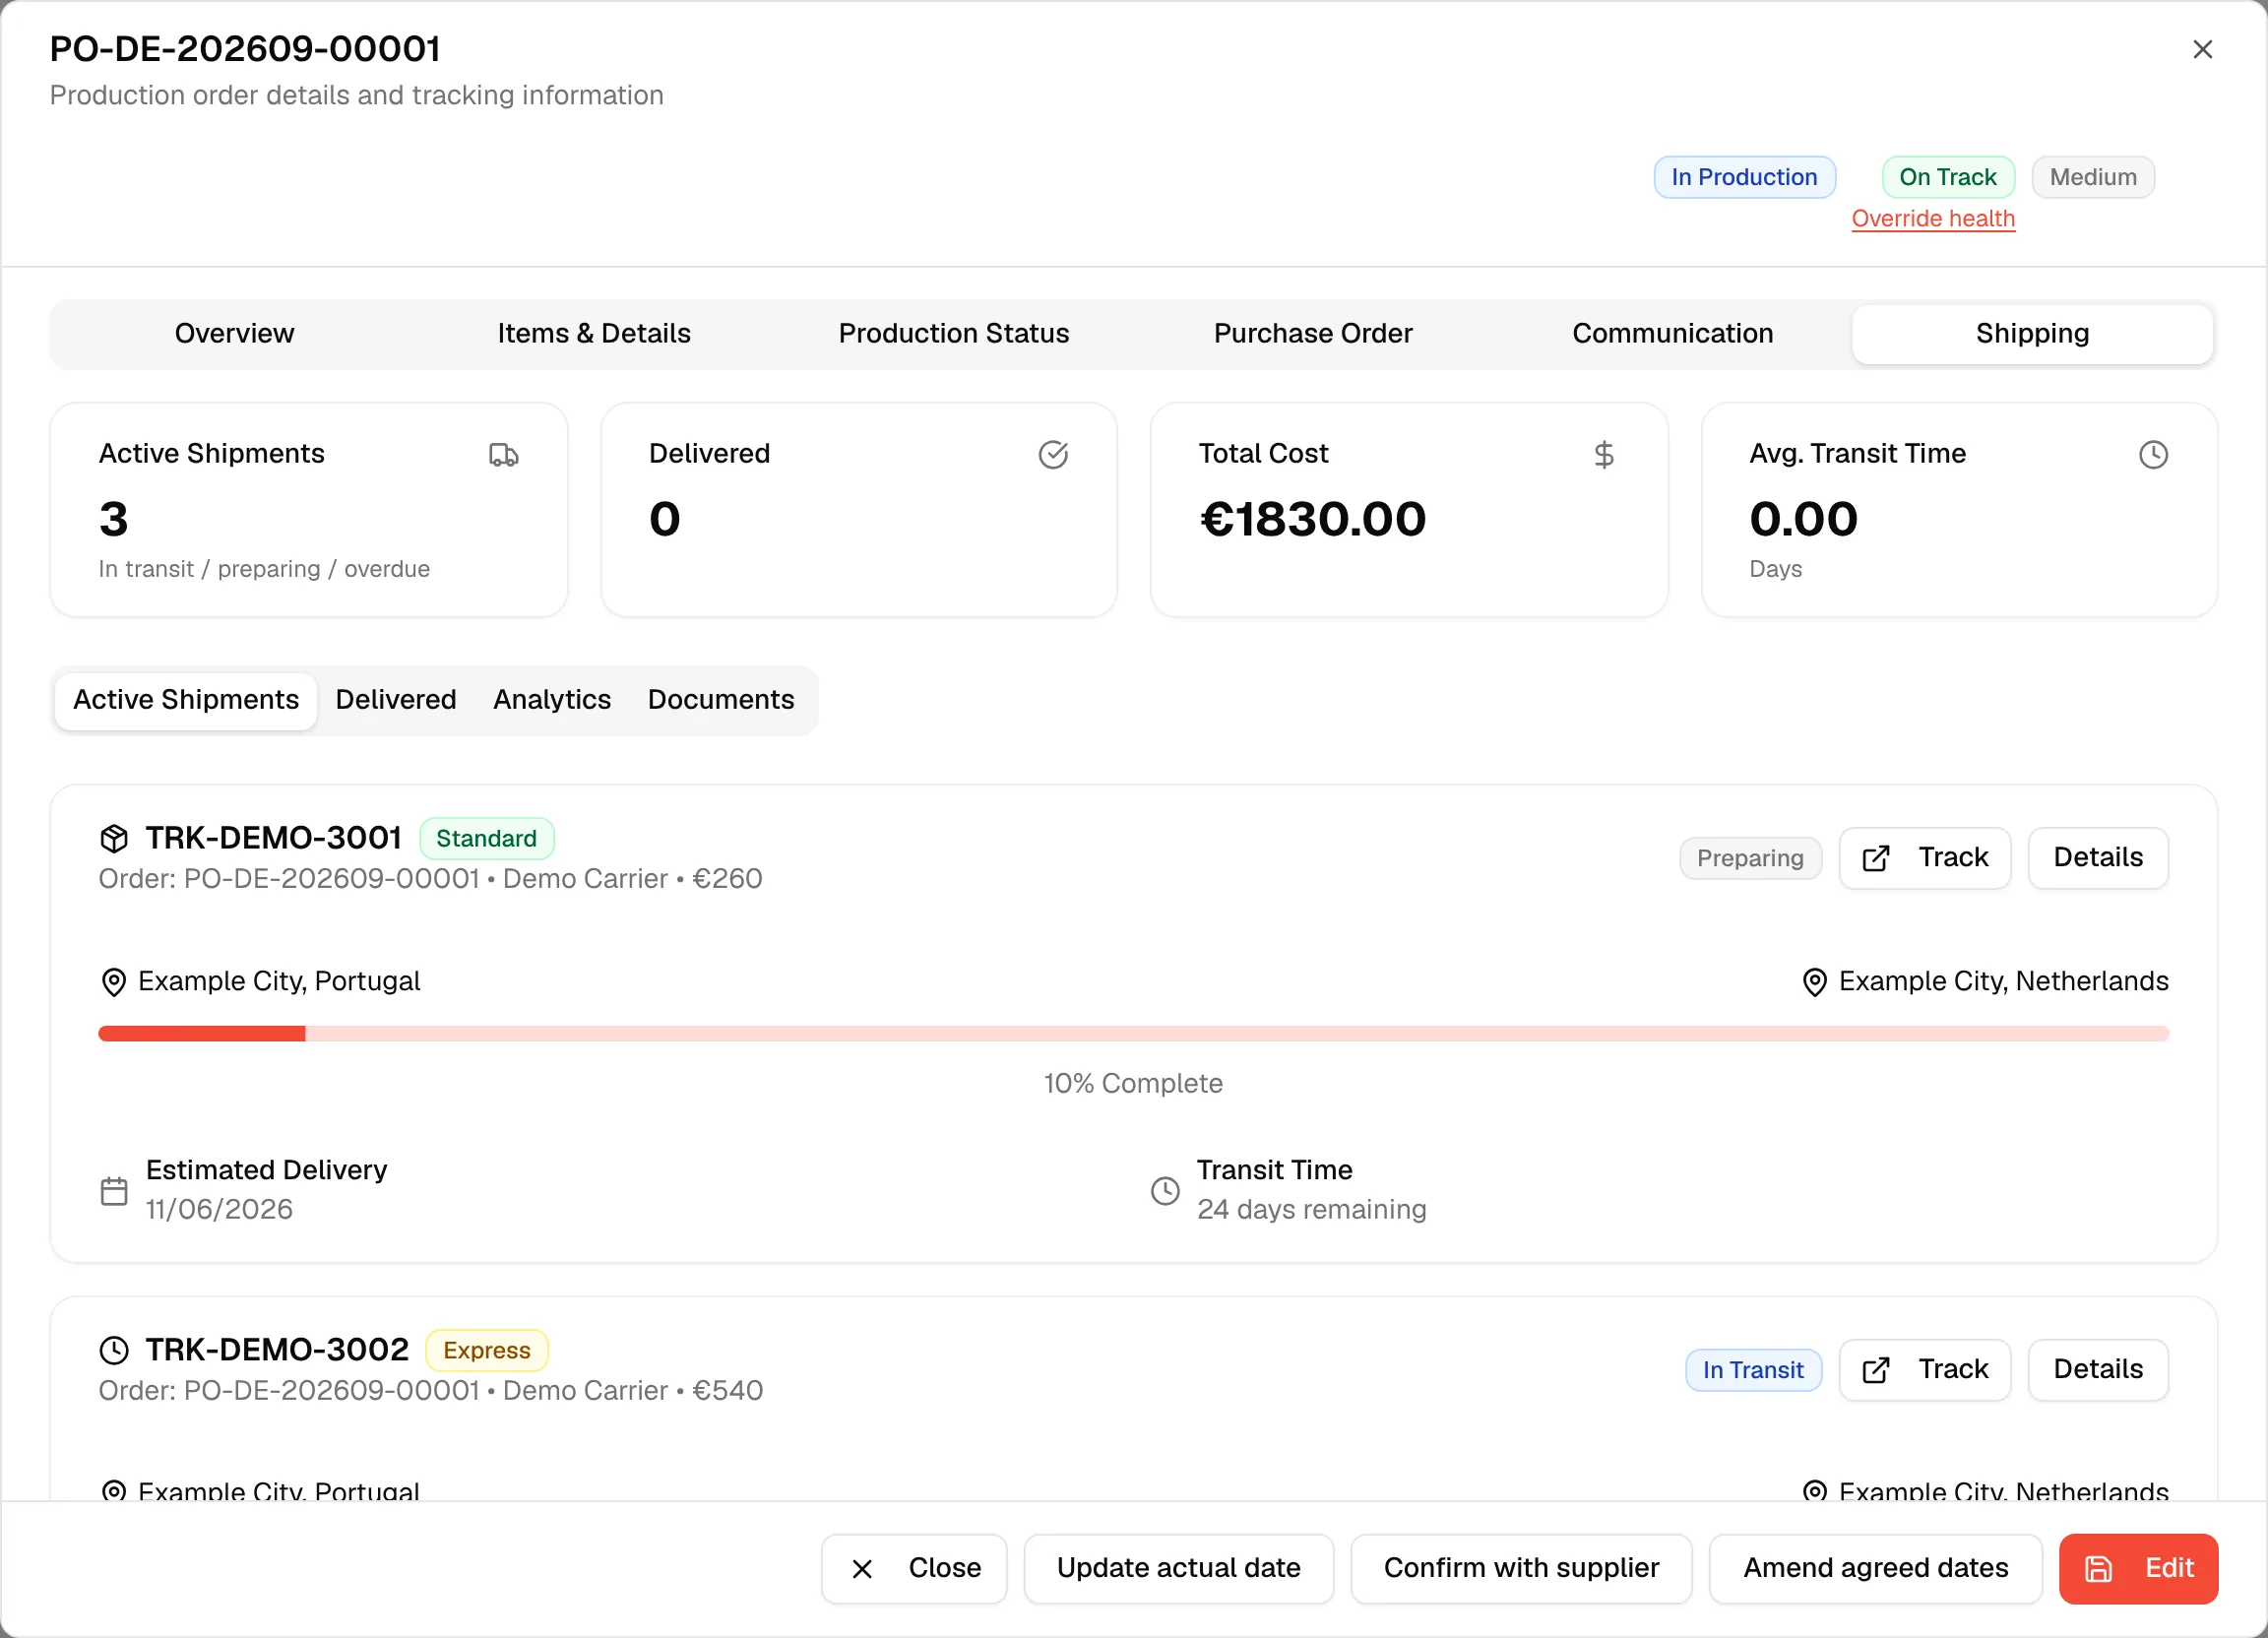This screenshot has width=2268, height=1638.
Task: Click the Override health link
Action: tap(1933, 219)
